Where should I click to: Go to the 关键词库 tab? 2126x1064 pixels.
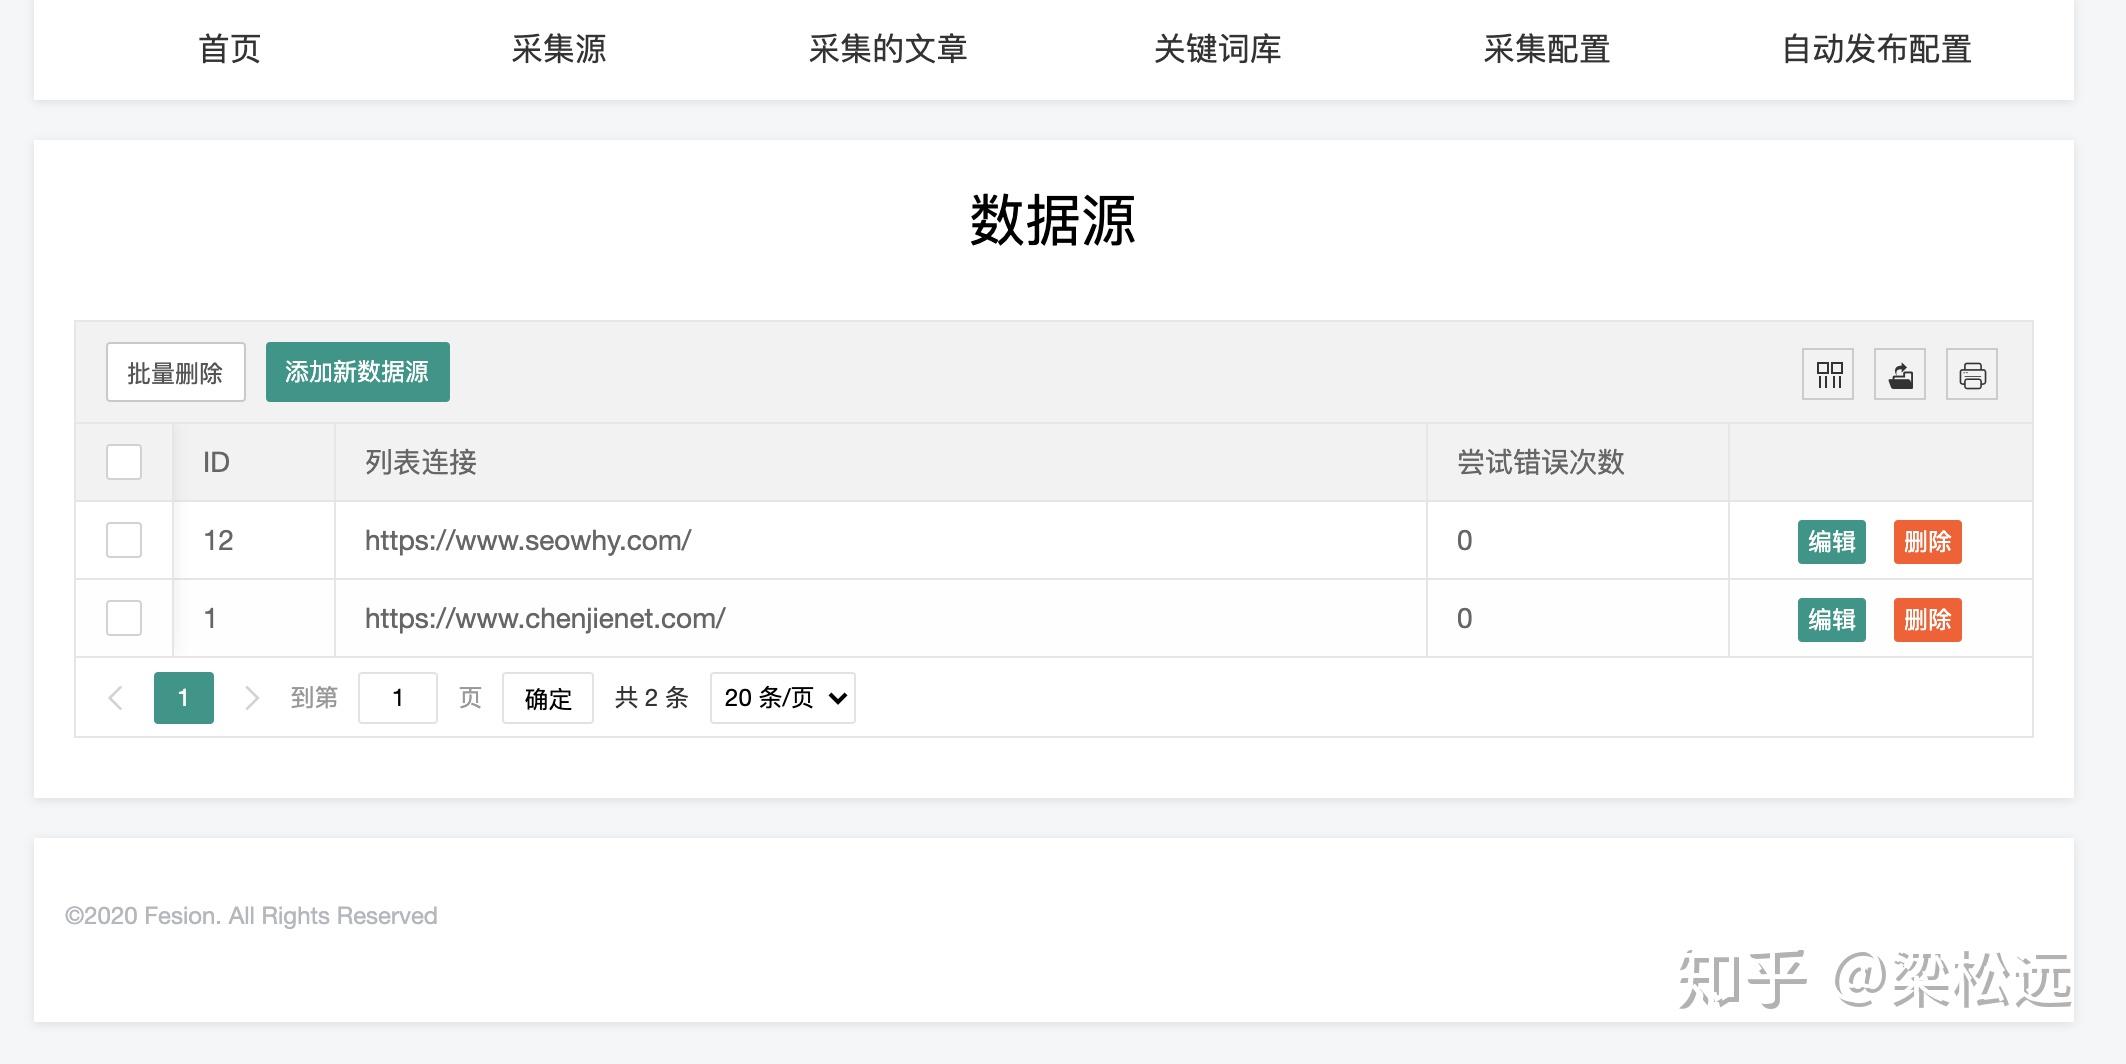(1217, 49)
